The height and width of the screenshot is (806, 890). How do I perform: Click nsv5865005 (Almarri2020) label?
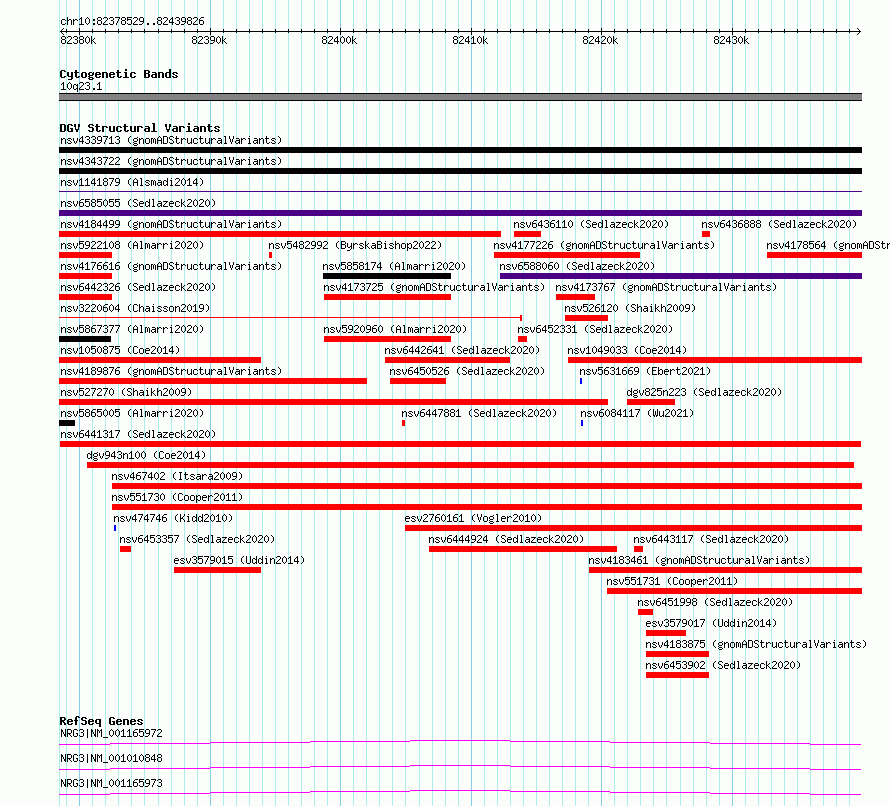132,413
